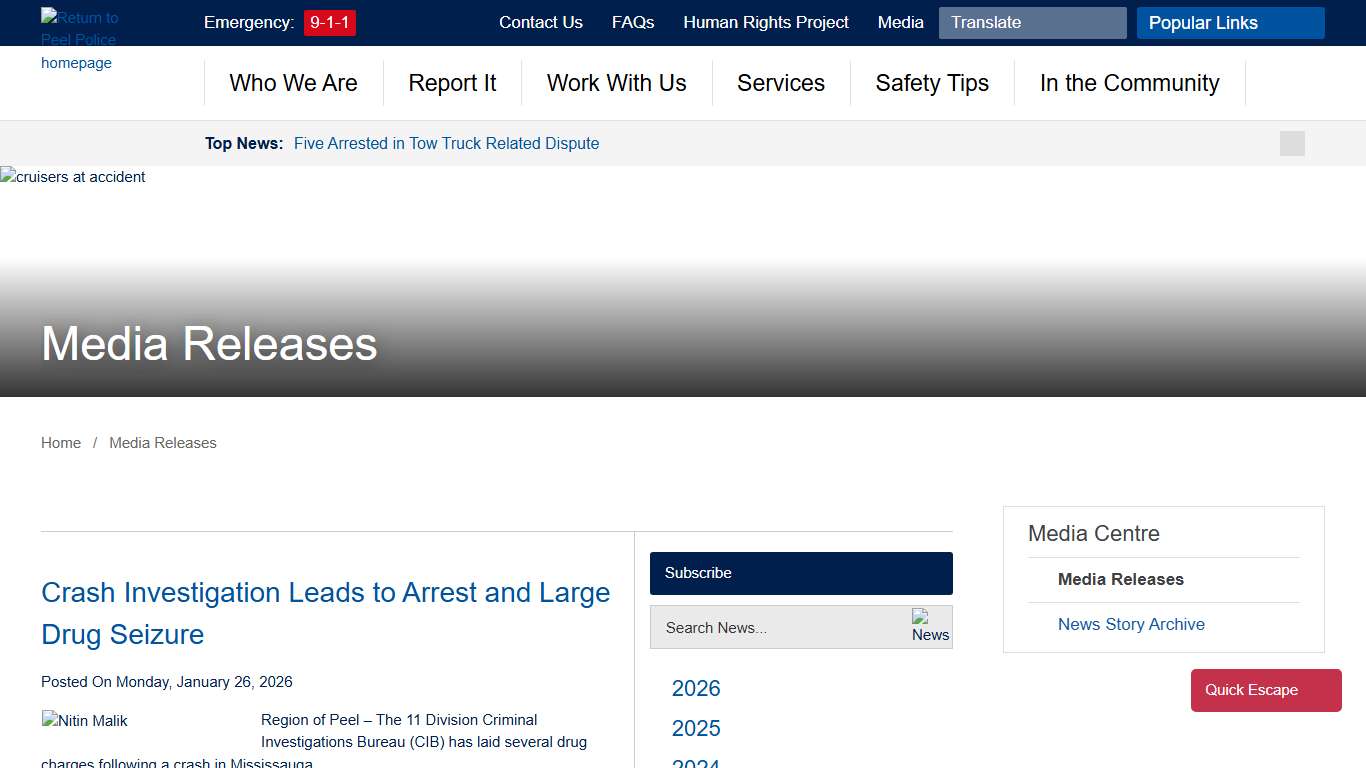Expand the 2026 news releases section
Screen dimensions: 1366x768
pos(695,689)
